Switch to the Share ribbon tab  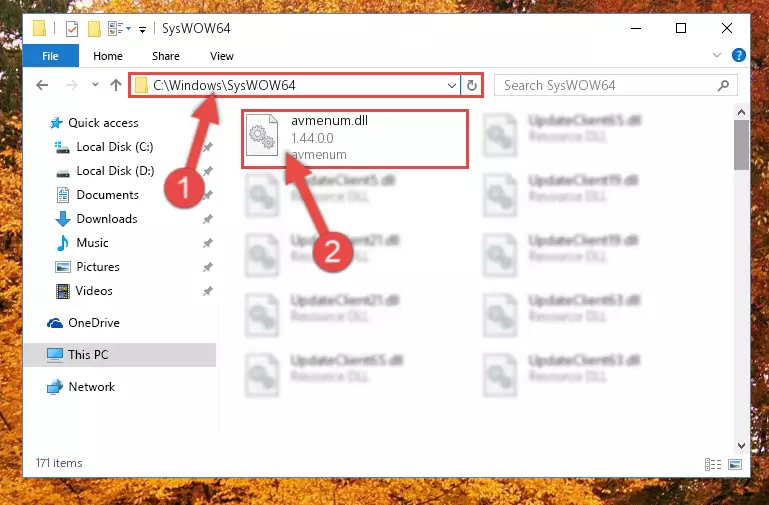[x=166, y=56]
